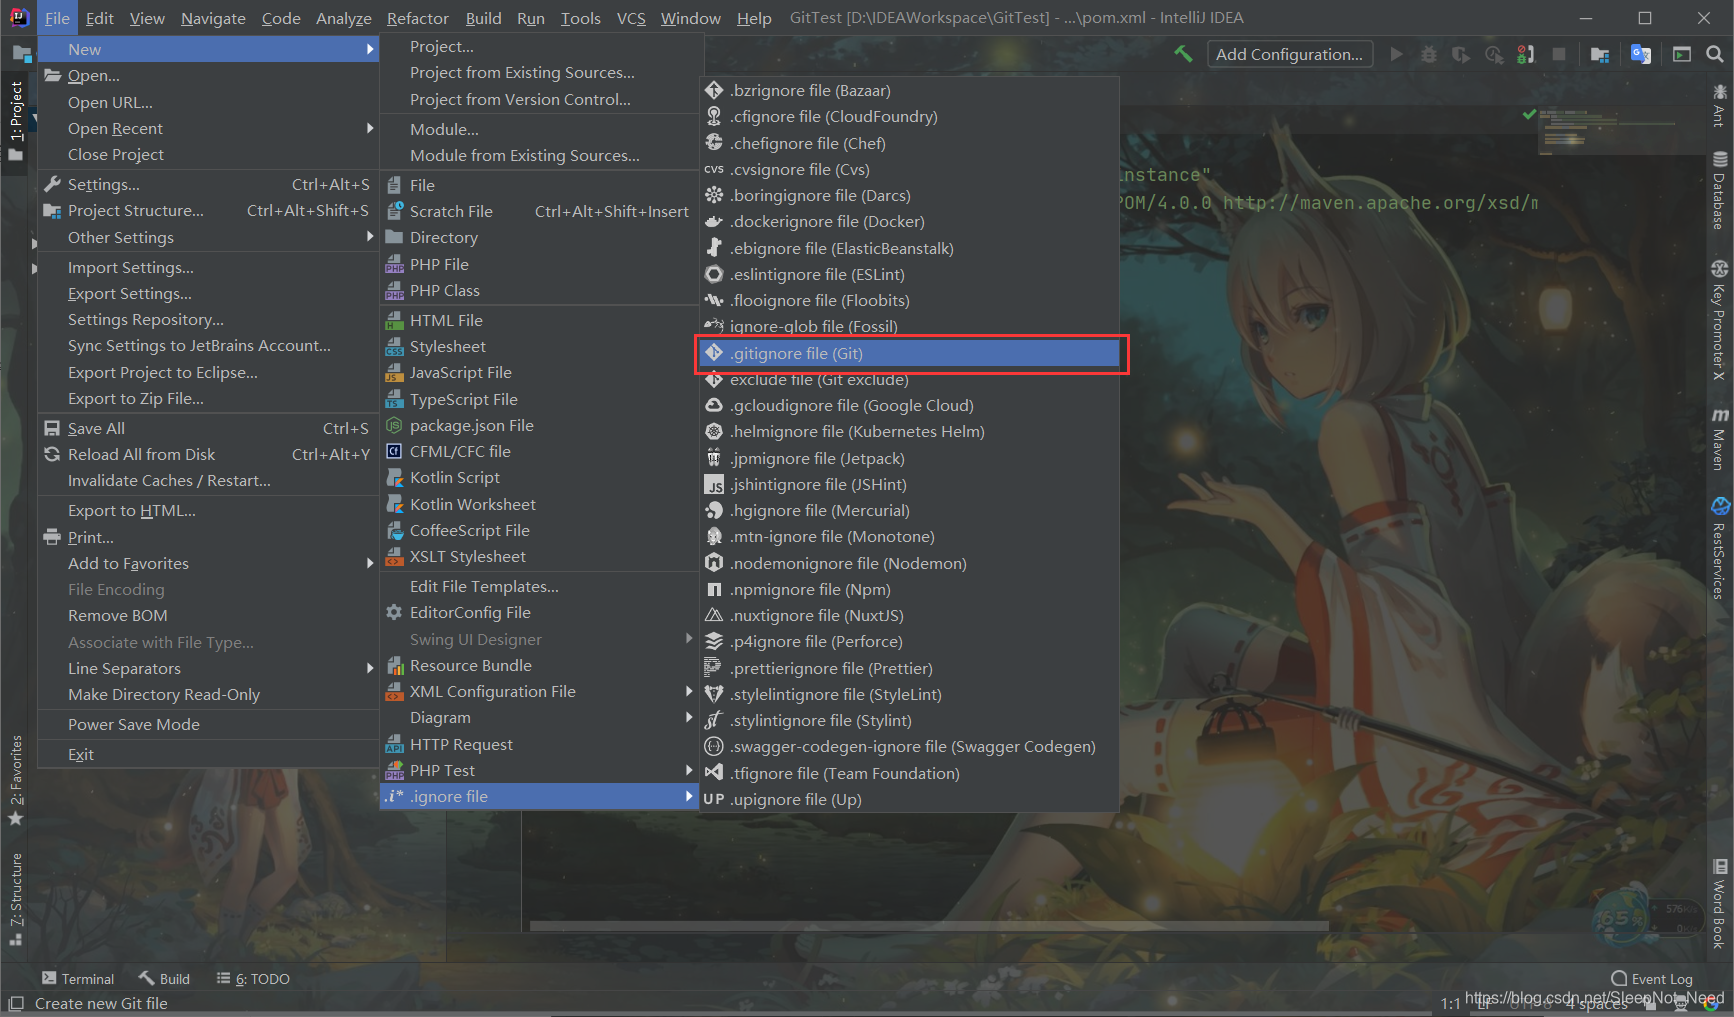
Task: Expand Other Settings submenu
Action: coord(208,237)
